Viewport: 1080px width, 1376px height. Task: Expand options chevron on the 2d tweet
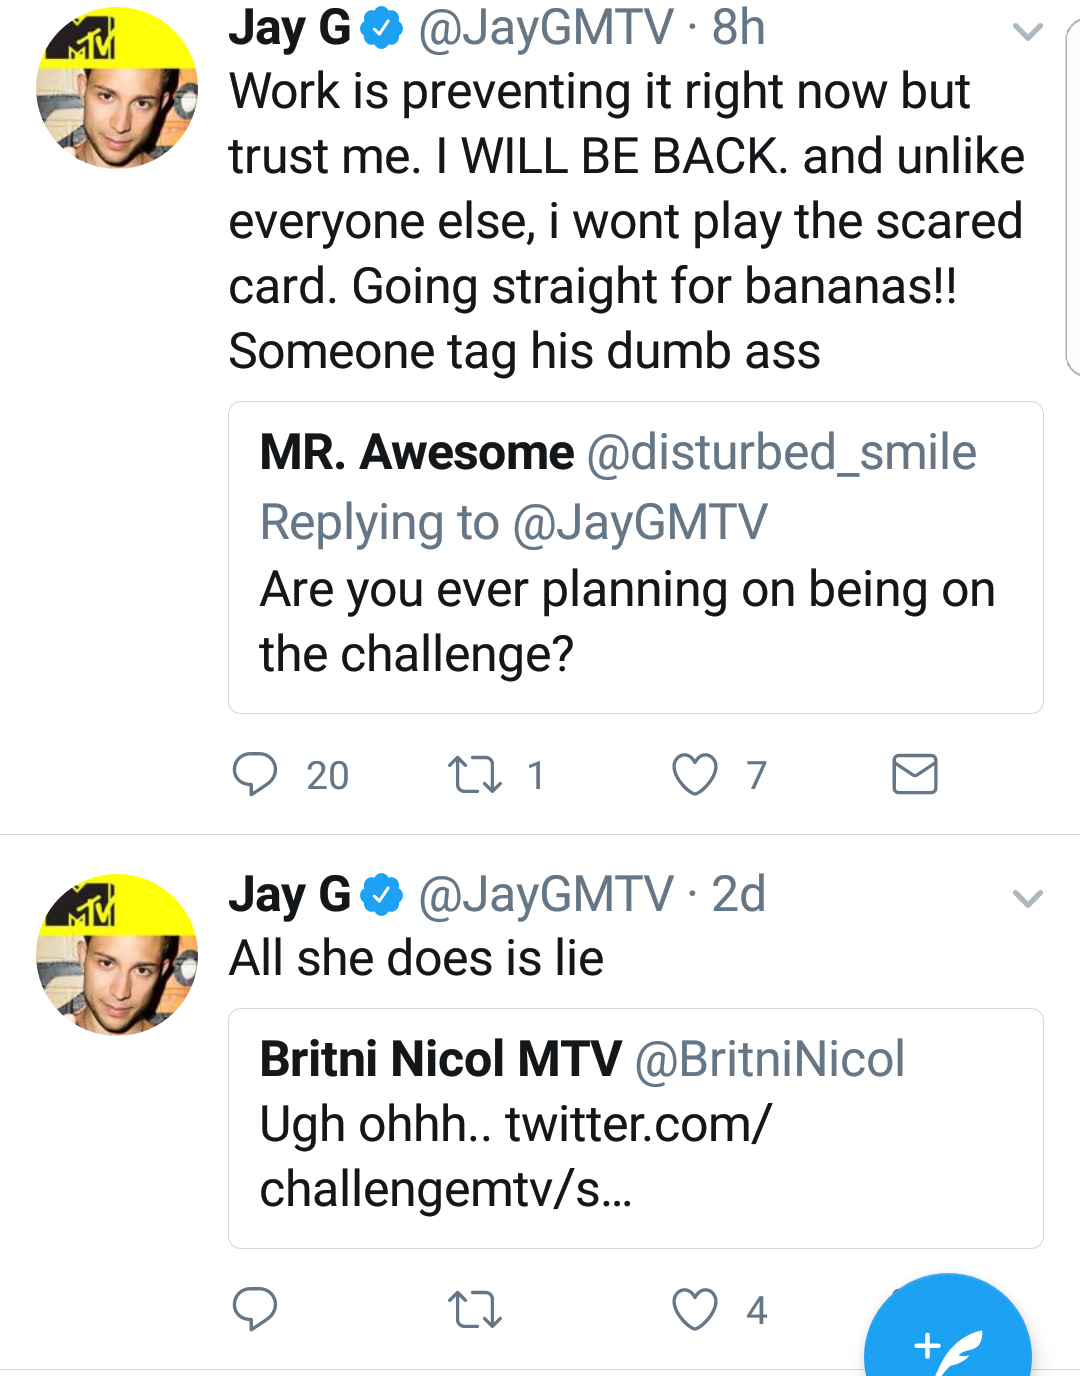click(x=1027, y=898)
